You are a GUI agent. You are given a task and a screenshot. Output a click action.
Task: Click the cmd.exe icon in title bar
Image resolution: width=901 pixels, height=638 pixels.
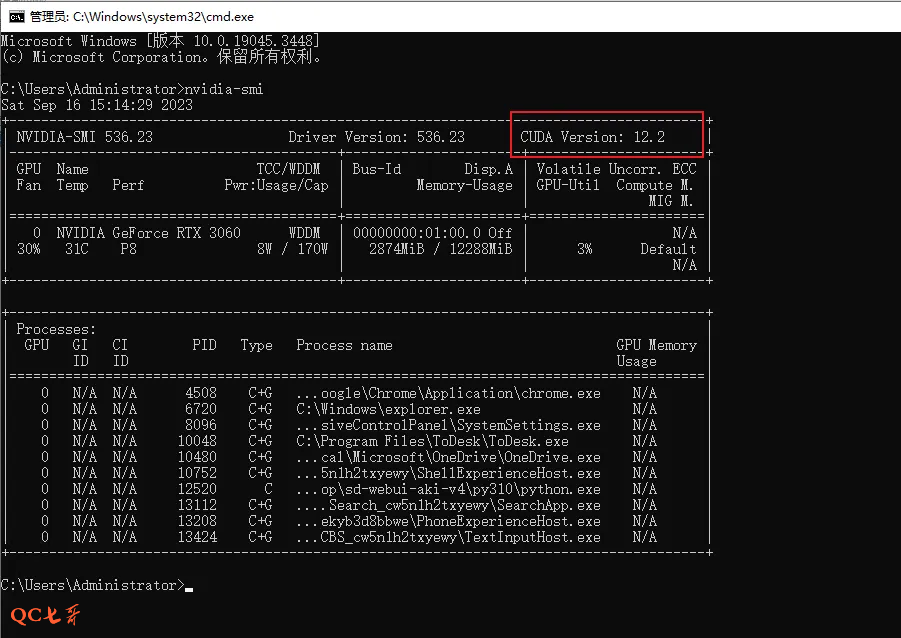coord(17,17)
